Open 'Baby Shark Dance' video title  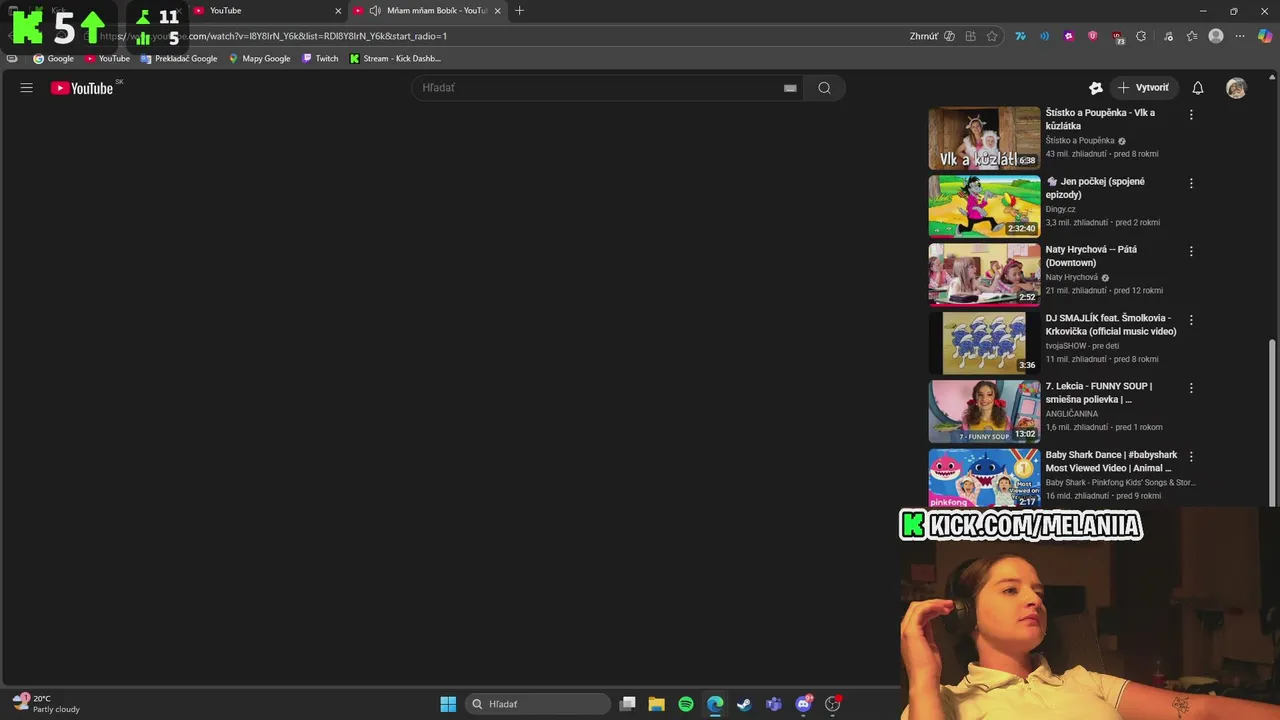(x=1111, y=461)
